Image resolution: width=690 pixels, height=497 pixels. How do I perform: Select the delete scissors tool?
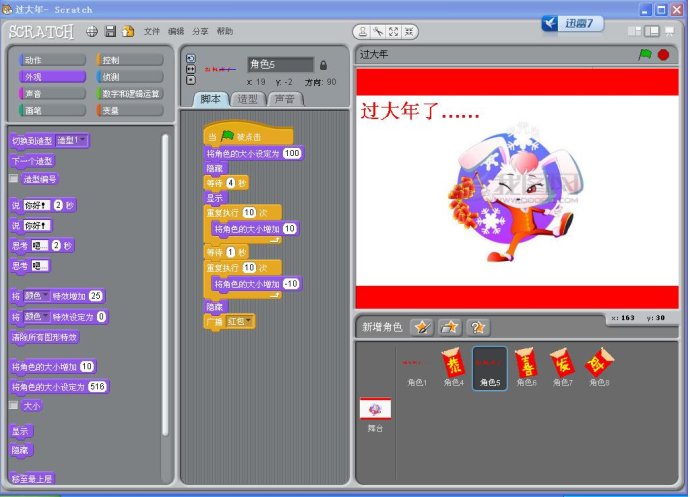tap(378, 32)
